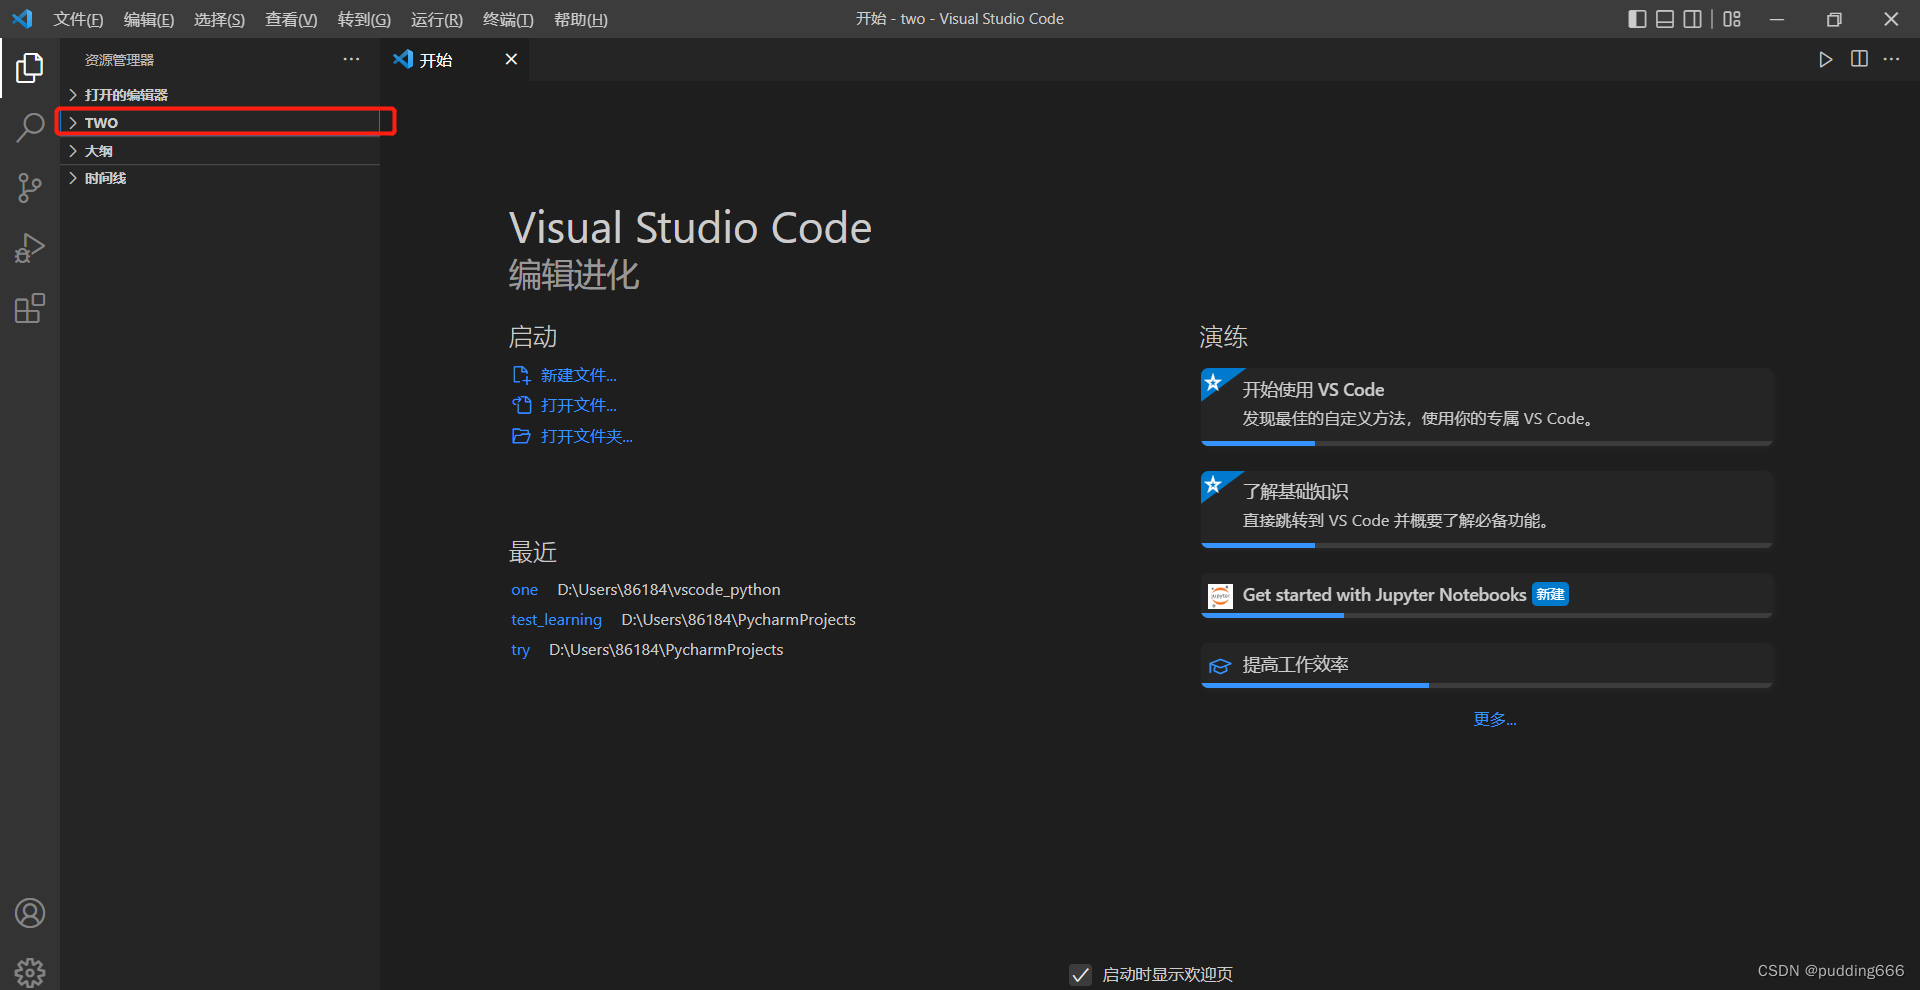This screenshot has width=1920, height=990.
Task: Click the 新建 badge on Jupyter card
Action: tap(1550, 595)
